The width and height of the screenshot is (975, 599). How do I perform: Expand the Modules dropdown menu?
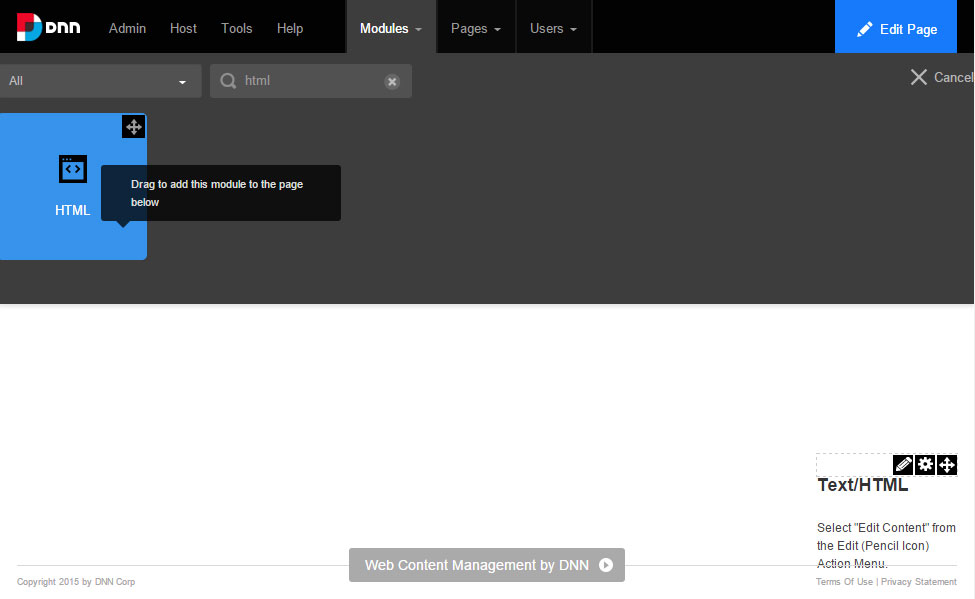click(391, 29)
